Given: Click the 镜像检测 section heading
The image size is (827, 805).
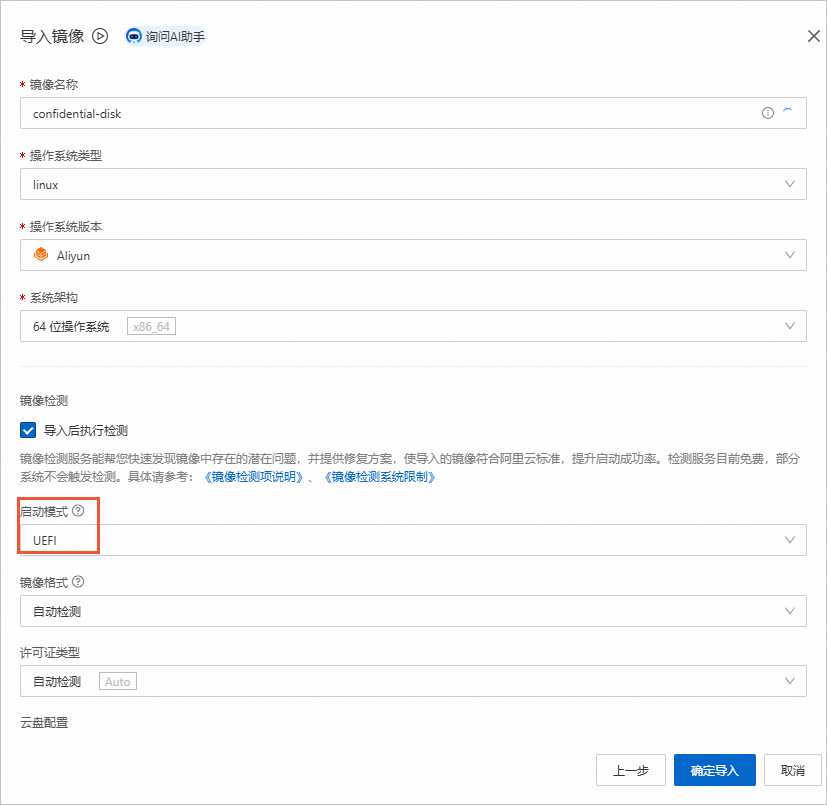Looking at the screenshot, I should point(44,401).
